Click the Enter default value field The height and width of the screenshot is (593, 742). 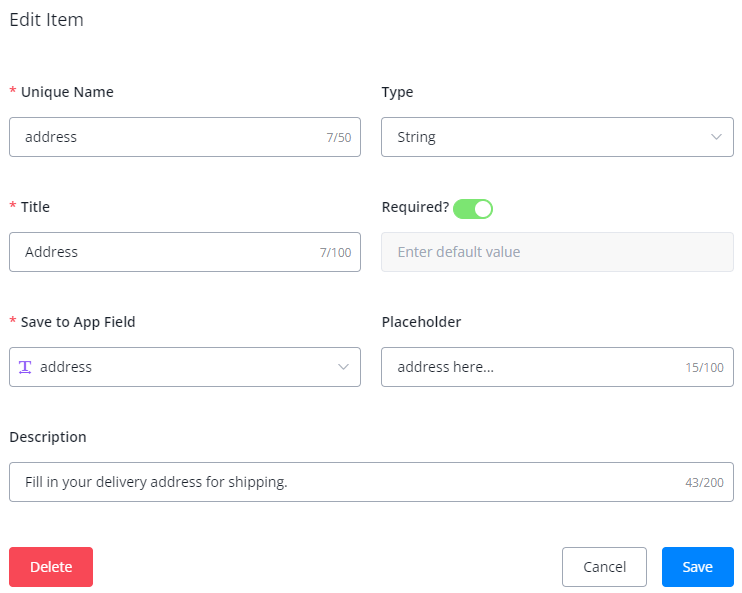557,252
